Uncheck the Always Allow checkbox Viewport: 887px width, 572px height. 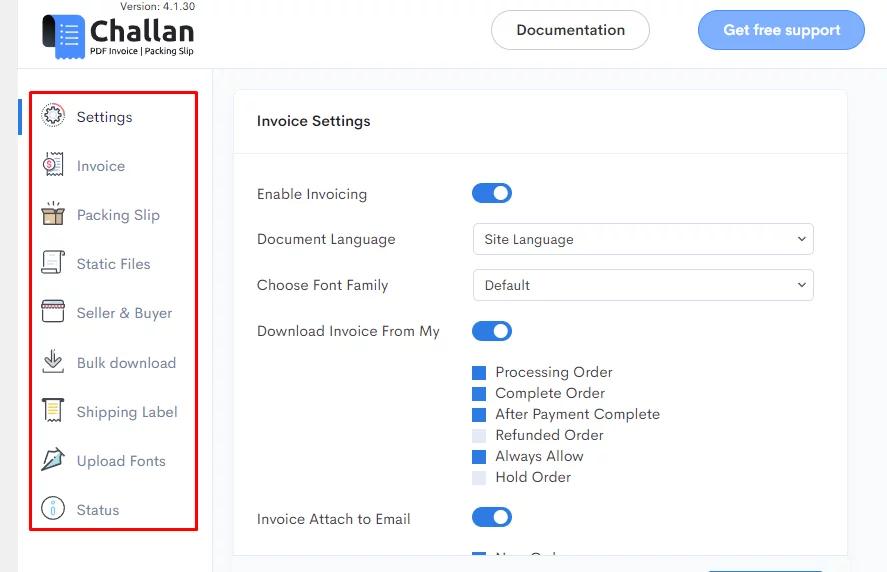point(479,457)
